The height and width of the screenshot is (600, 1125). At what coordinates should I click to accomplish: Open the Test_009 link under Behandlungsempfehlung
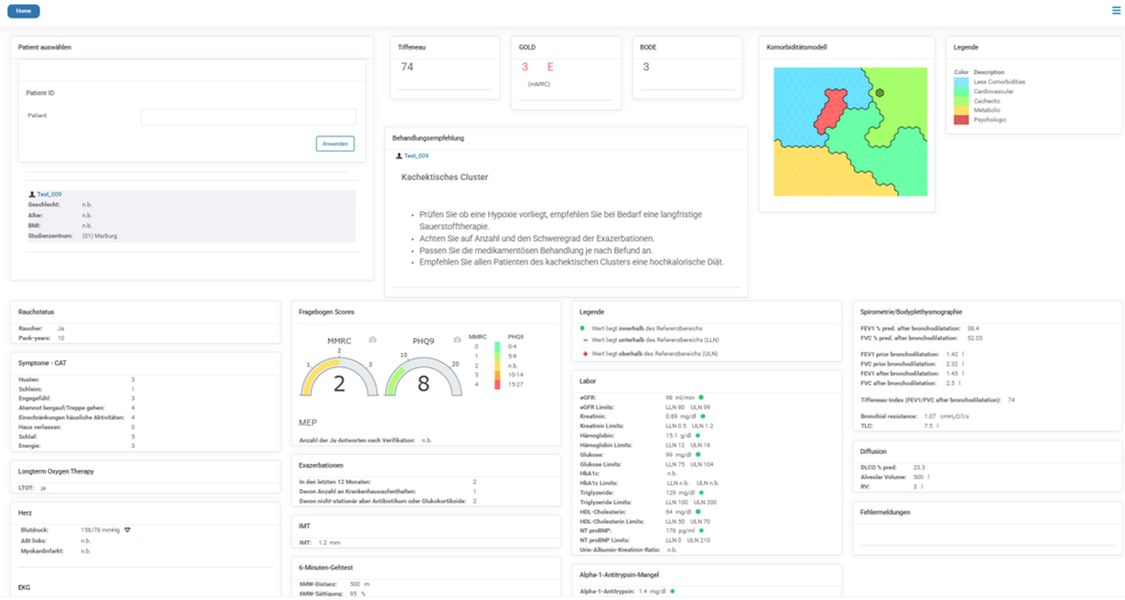click(416, 156)
